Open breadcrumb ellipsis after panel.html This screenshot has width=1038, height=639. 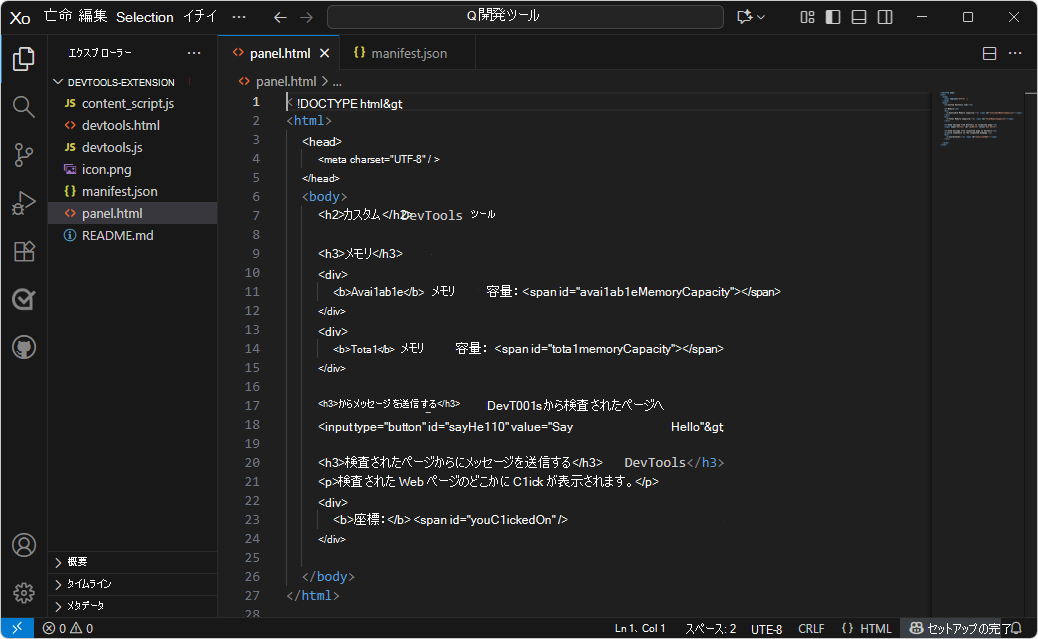click(x=337, y=81)
